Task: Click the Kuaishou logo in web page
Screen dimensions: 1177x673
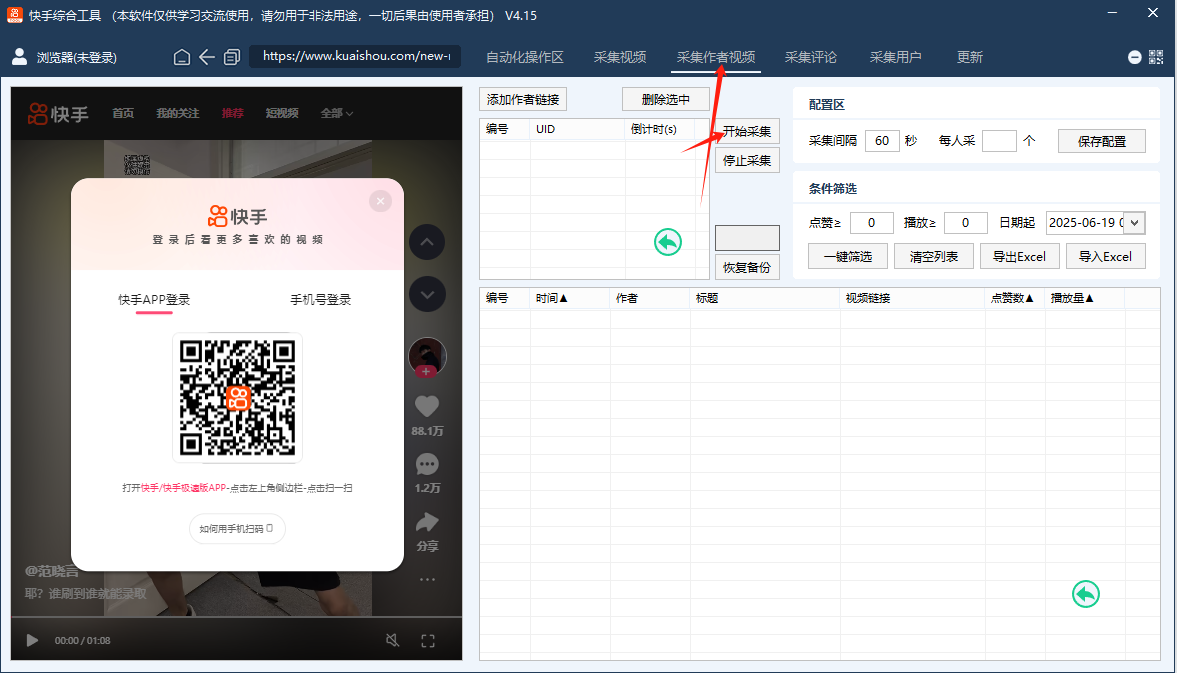Action: [x=59, y=114]
